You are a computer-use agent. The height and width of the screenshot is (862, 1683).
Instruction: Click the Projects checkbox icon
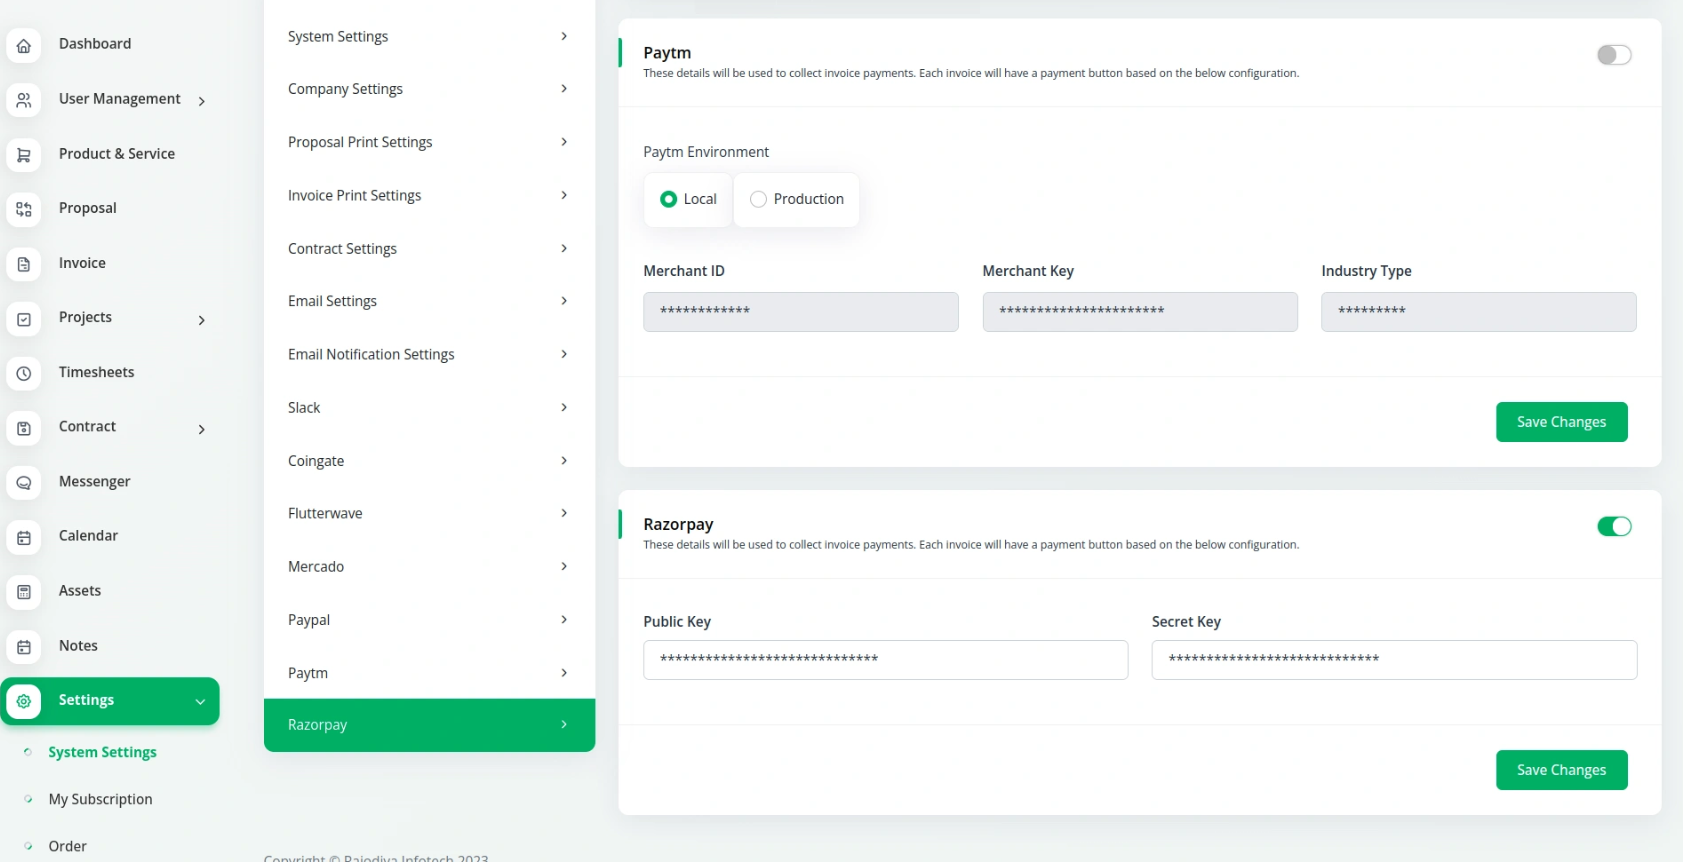pyautogui.click(x=24, y=319)
